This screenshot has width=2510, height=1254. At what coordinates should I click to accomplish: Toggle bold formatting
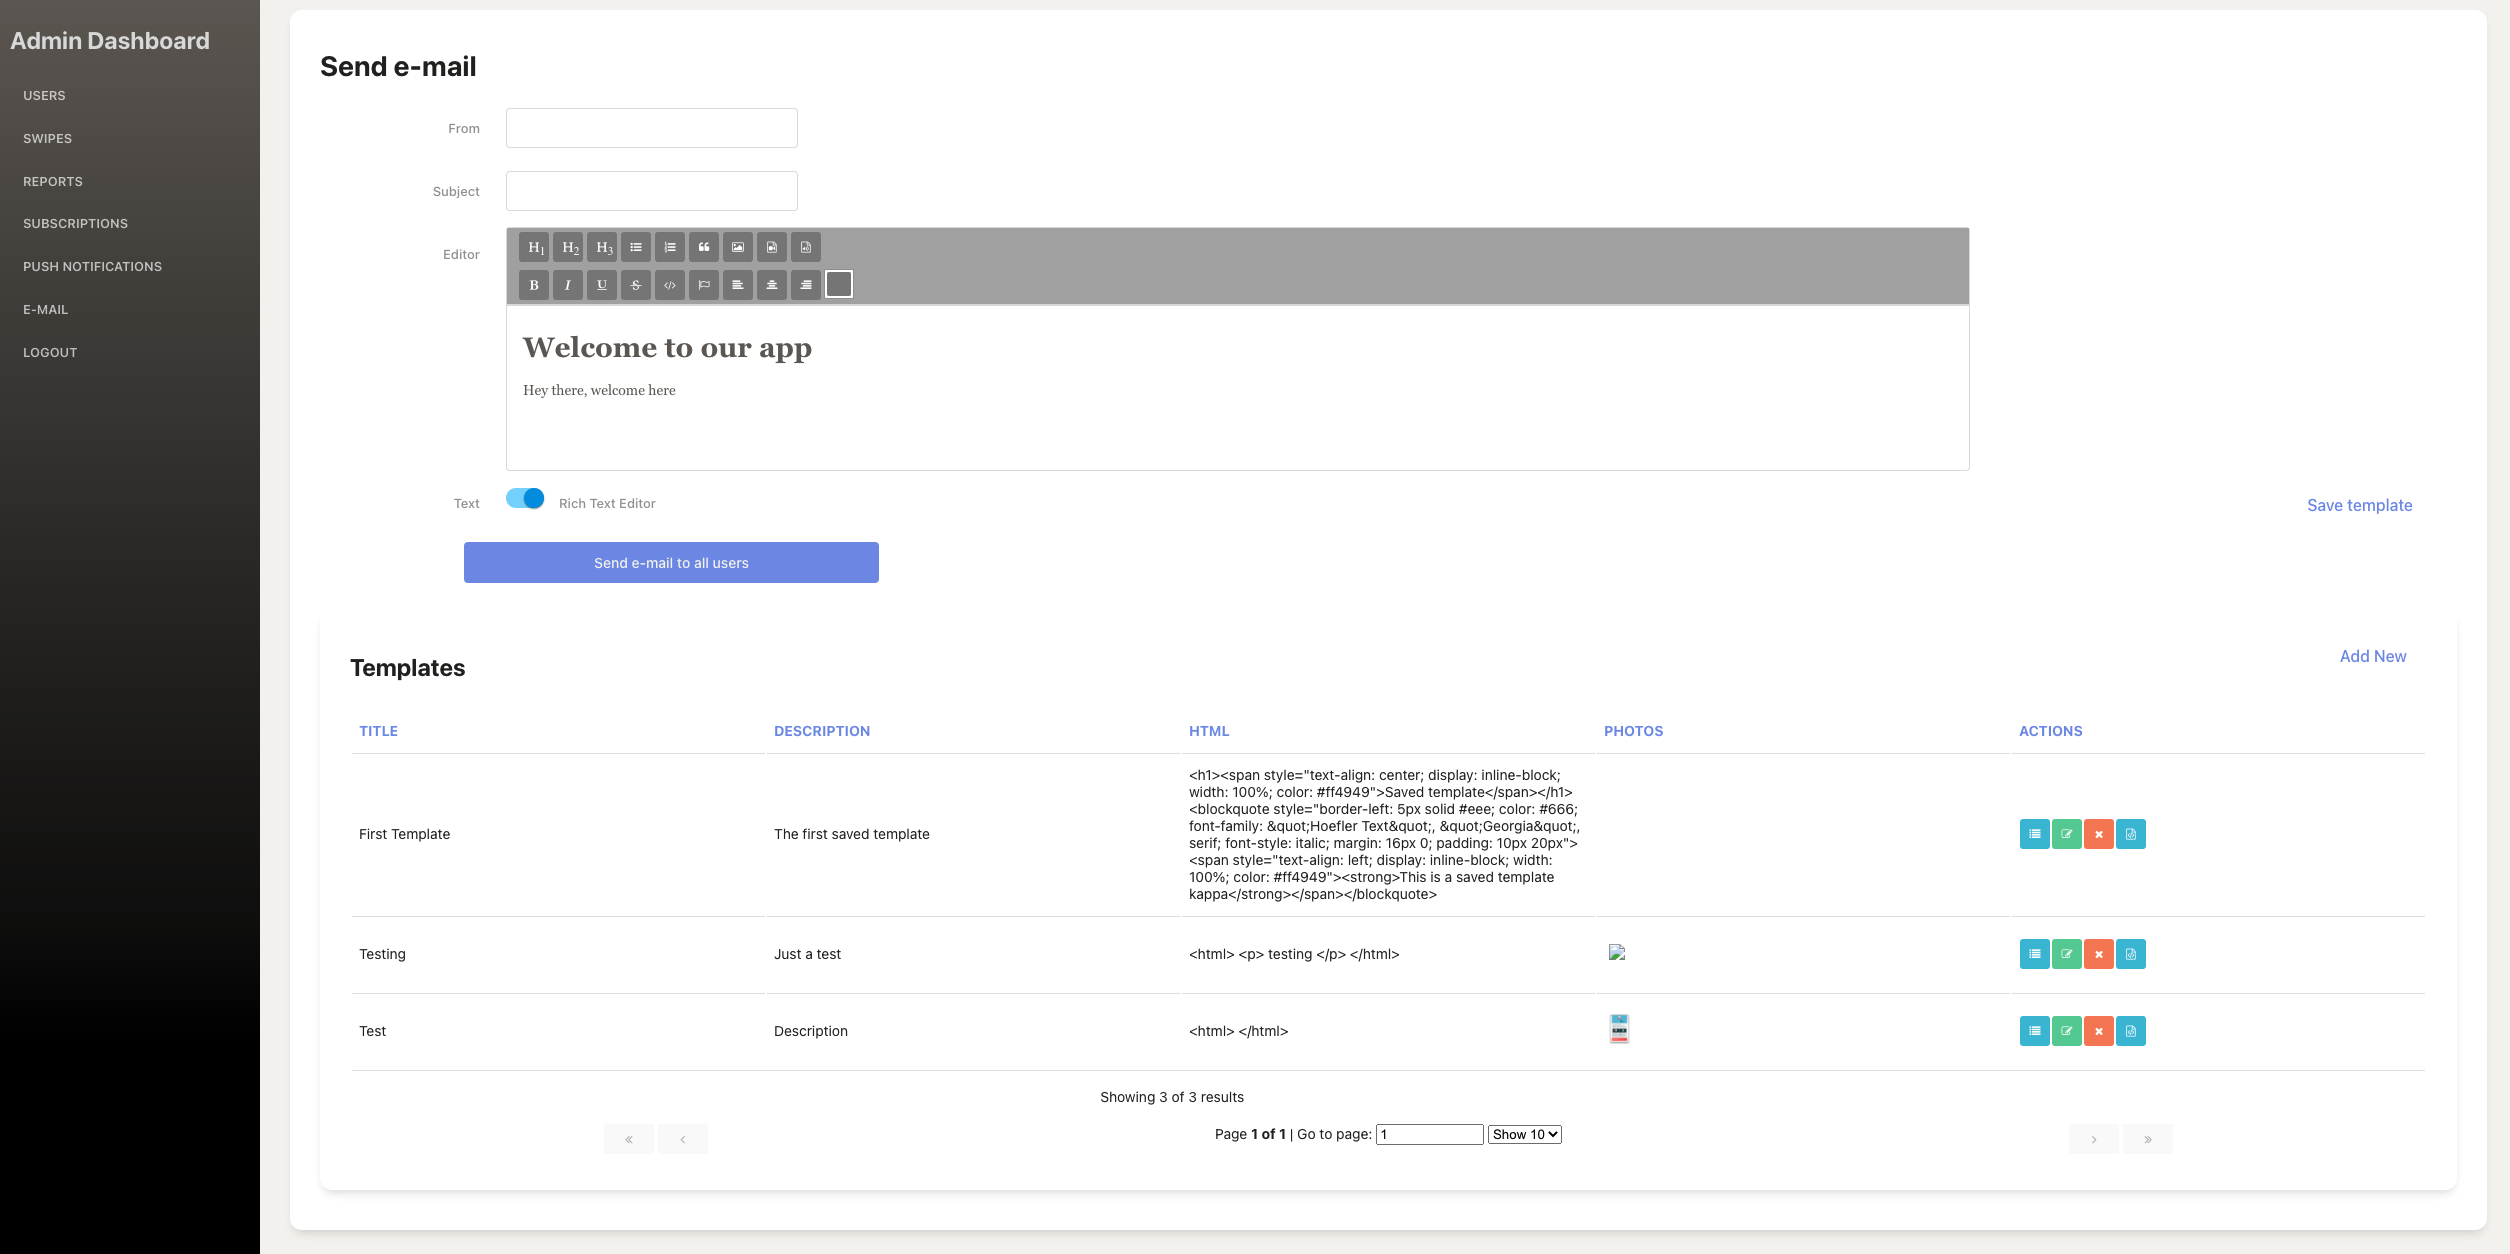pos(534,285)
